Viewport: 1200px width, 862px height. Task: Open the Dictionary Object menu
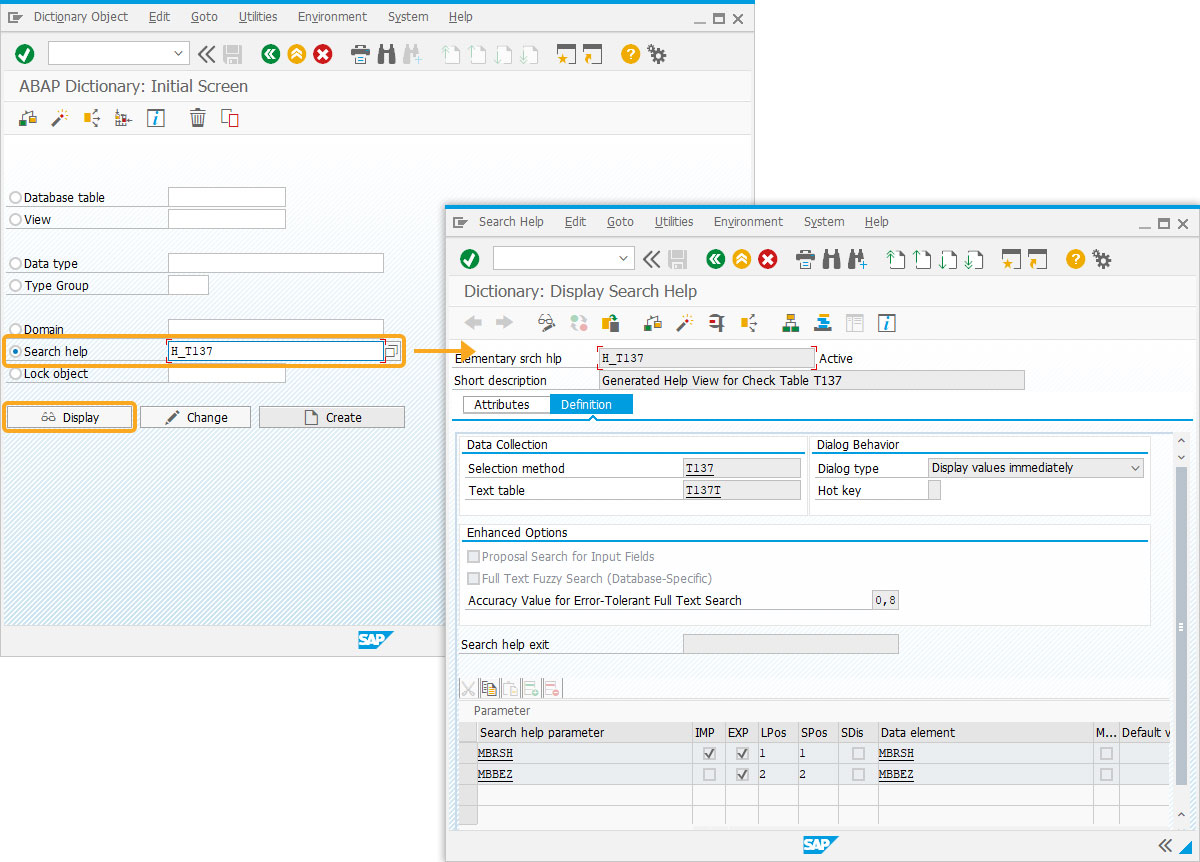[81, 17]
